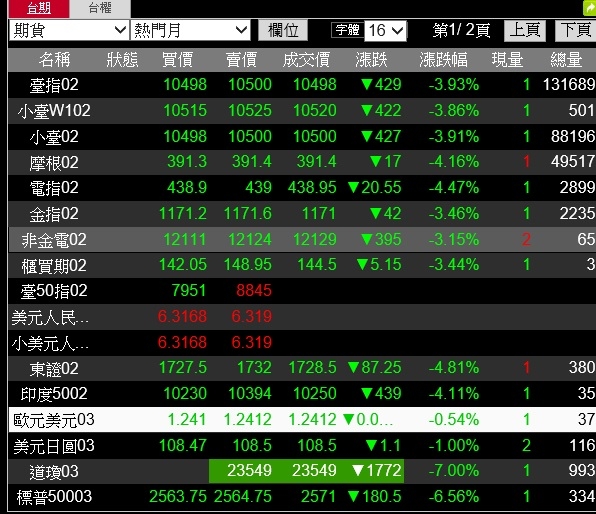Screen dimensions: 596x514
Task: Select the 摩根02 row name
Action: pos(54,162)
